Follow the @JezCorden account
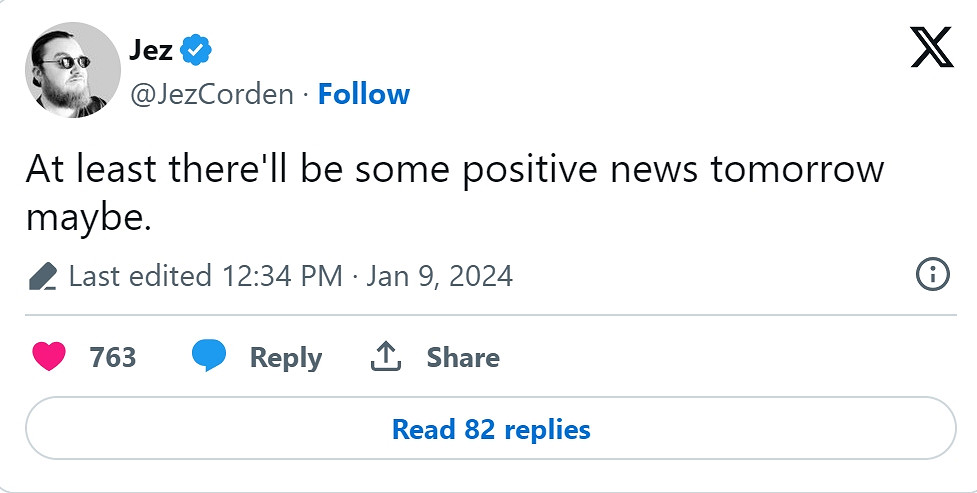The image size is (977, 493). pos(363,94)
